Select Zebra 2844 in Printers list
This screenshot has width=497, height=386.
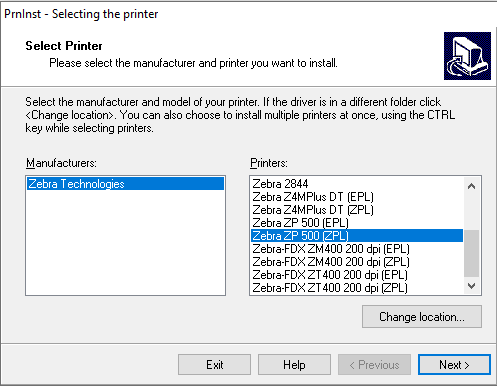(357, 184)
